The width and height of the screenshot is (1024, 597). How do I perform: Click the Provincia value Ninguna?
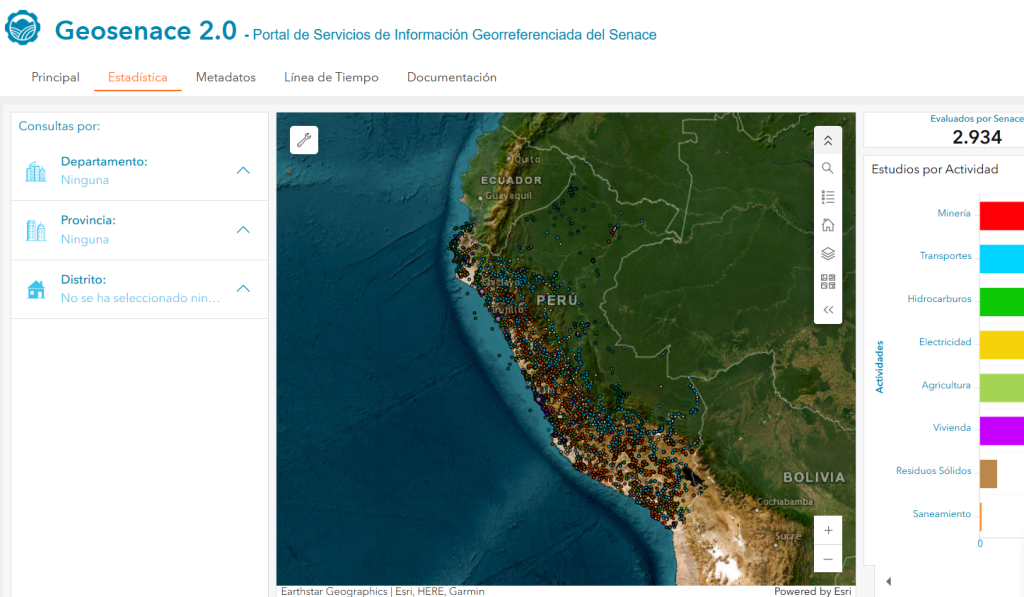point(85,239)
